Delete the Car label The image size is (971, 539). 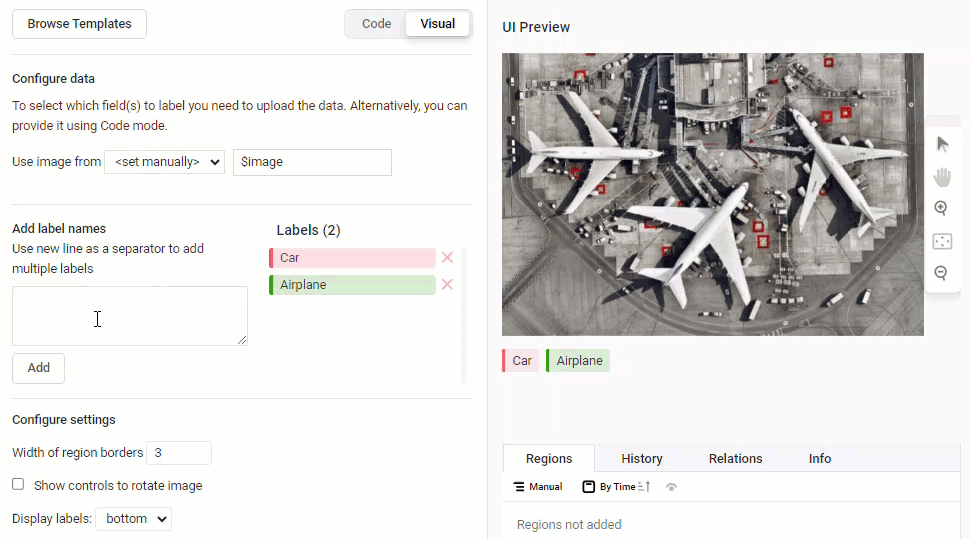point(447,258)
